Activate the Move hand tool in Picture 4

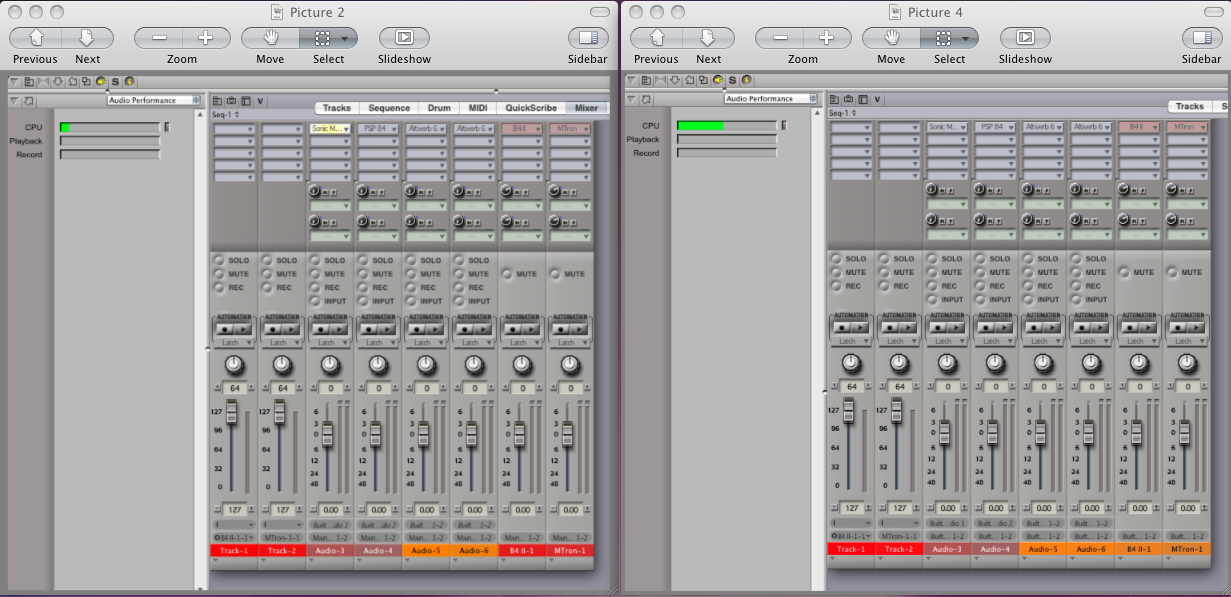tap(892, 38)
